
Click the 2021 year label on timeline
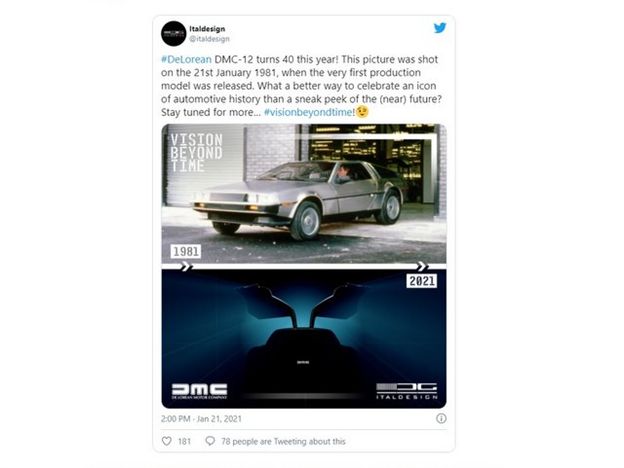click(x=421, y=281)
